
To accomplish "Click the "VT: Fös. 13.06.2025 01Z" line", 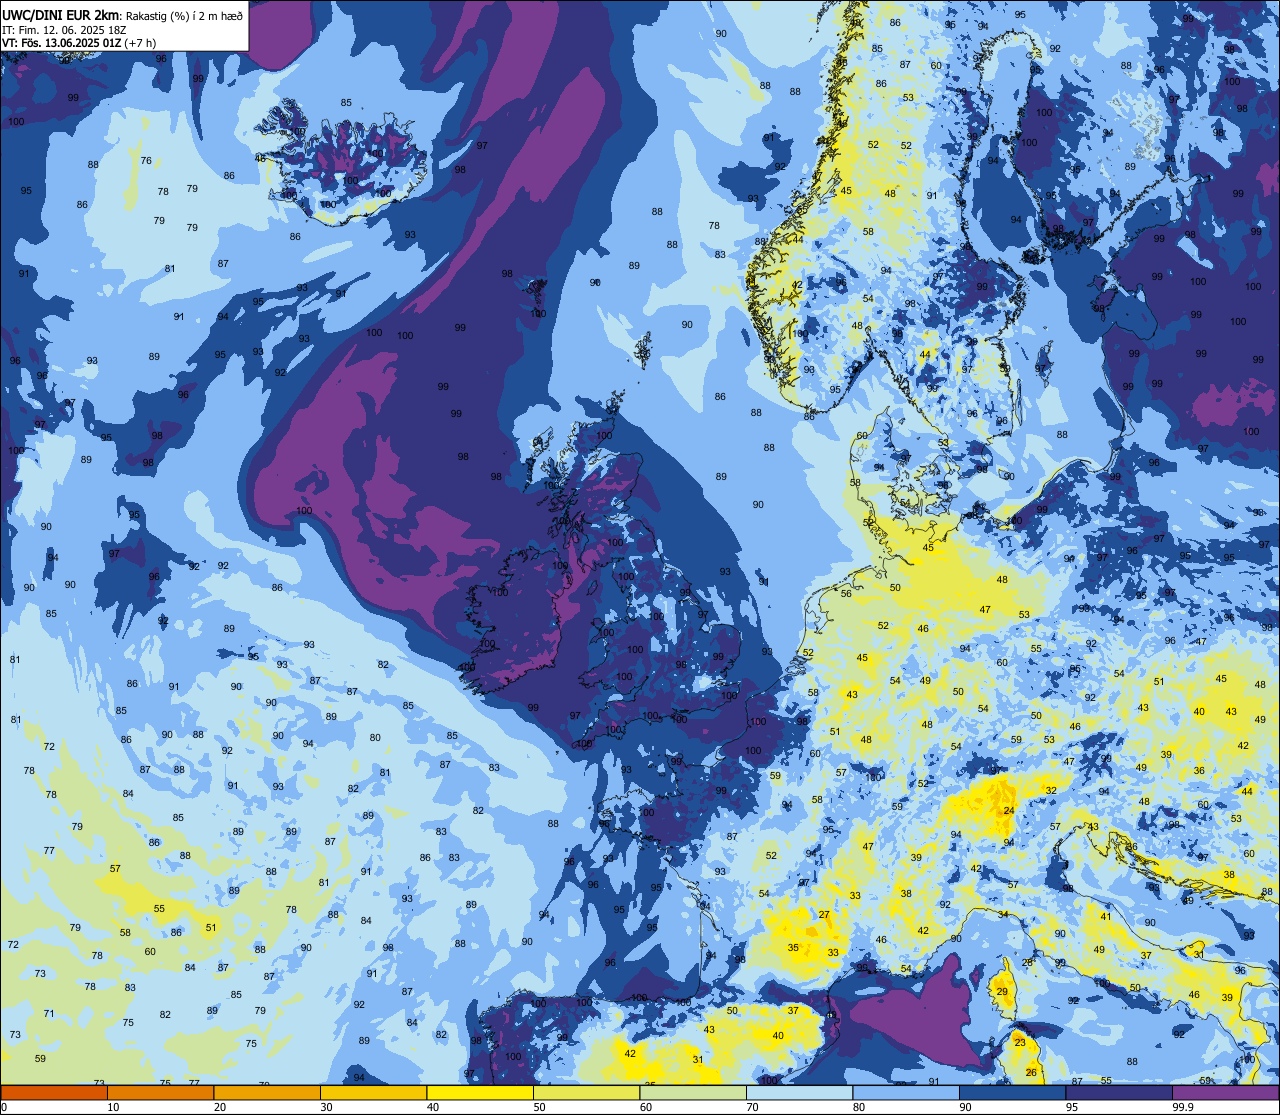I will point(62,43).
